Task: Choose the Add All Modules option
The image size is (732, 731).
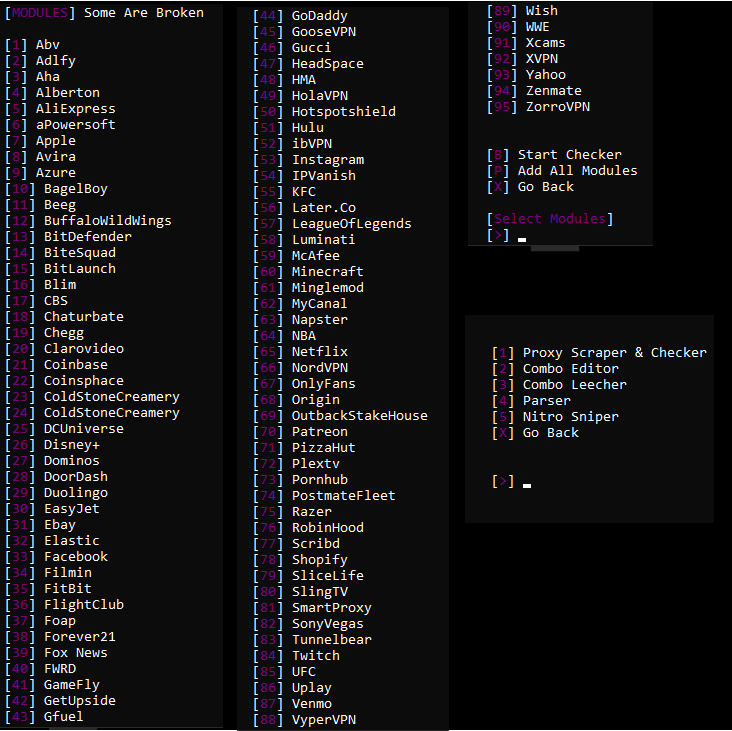Action: [x=562, y=170]
